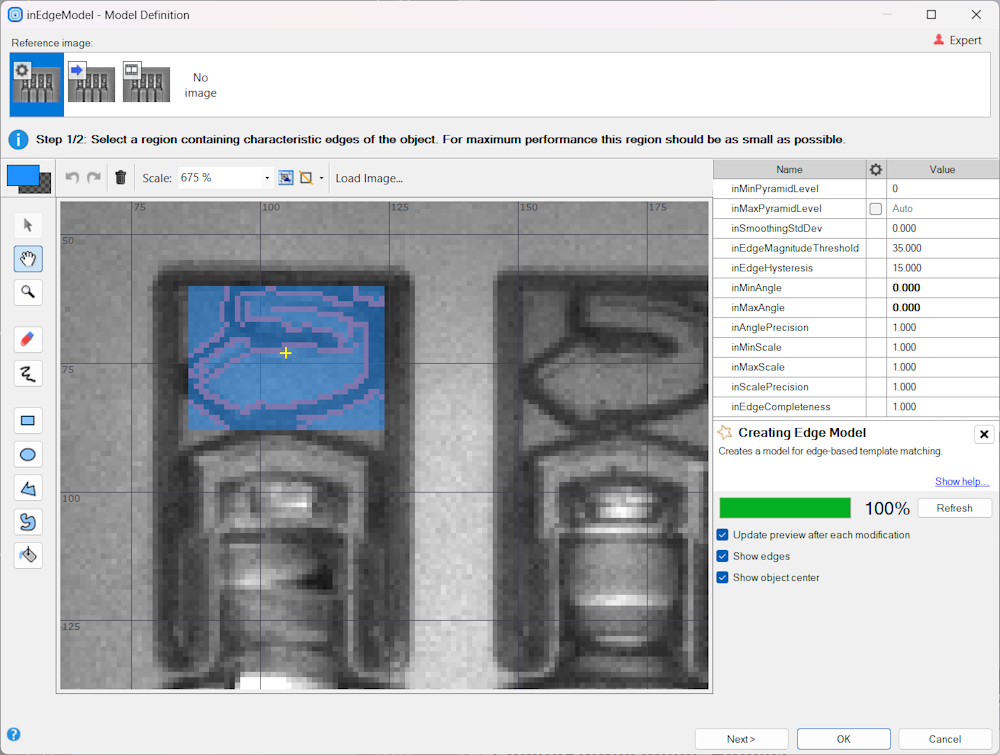Open the Show help... link

(961, 482)
